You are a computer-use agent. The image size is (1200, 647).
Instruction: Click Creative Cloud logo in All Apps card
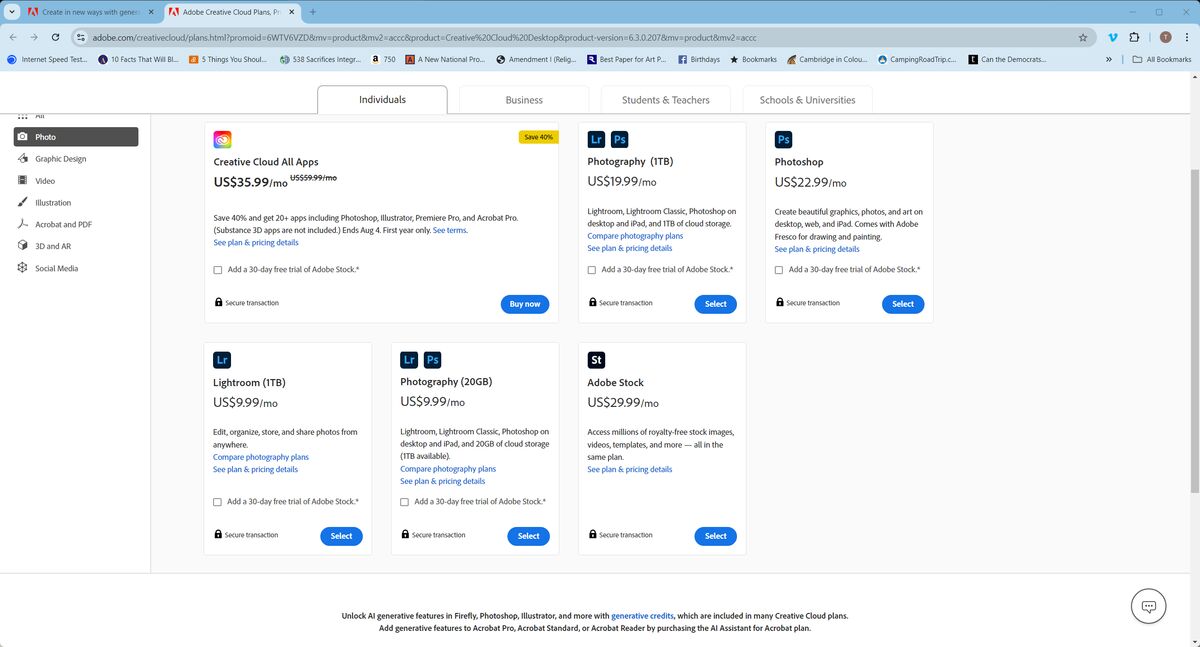(223, 140)
